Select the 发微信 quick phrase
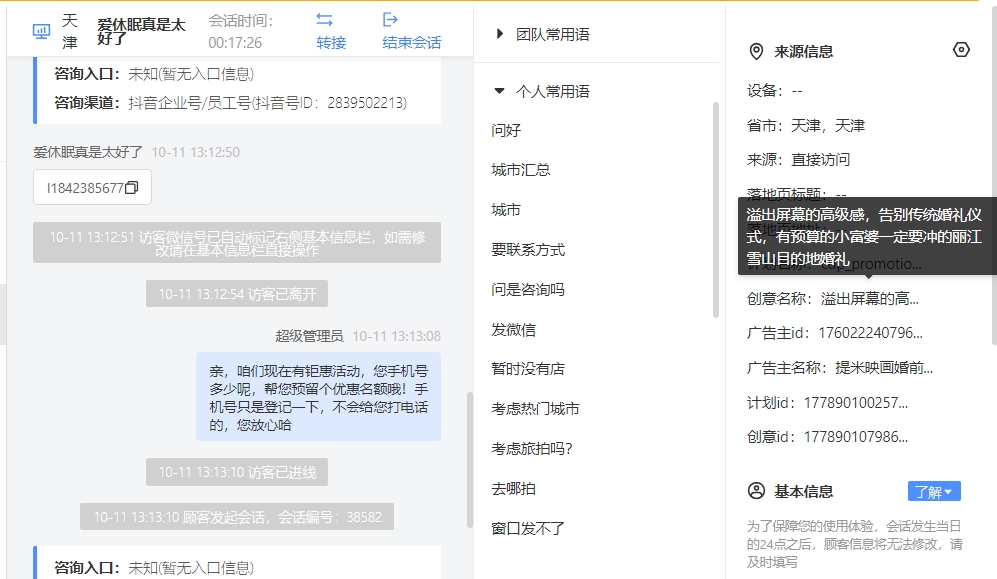The image size is (997, 579). coord(513,330)
